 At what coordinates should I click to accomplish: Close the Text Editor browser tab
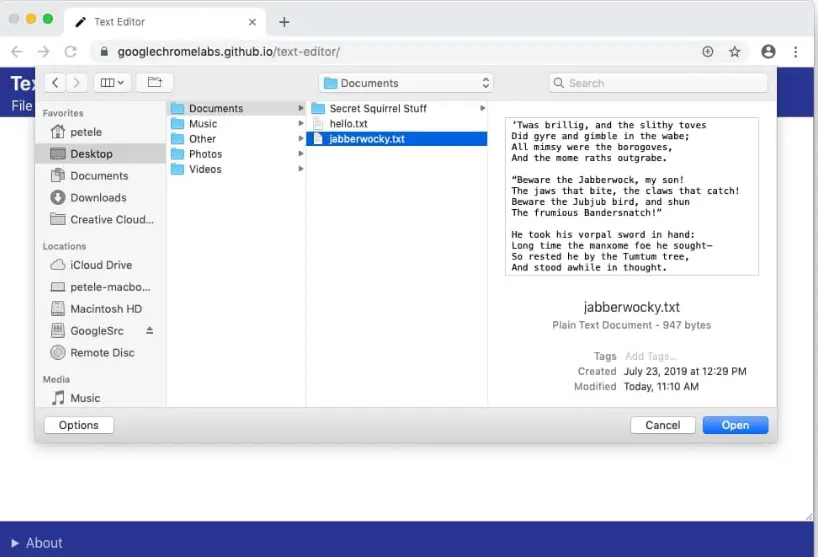252,22
